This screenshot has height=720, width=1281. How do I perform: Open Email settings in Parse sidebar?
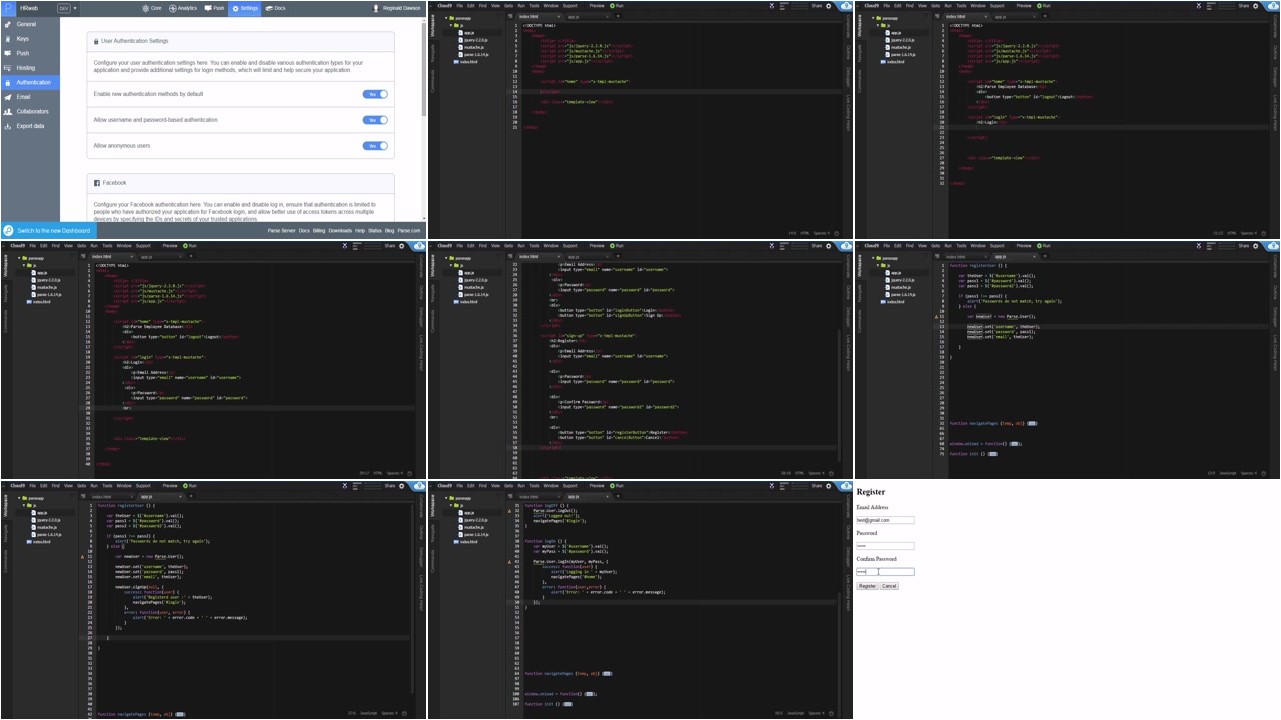click(x=30, y=97)
